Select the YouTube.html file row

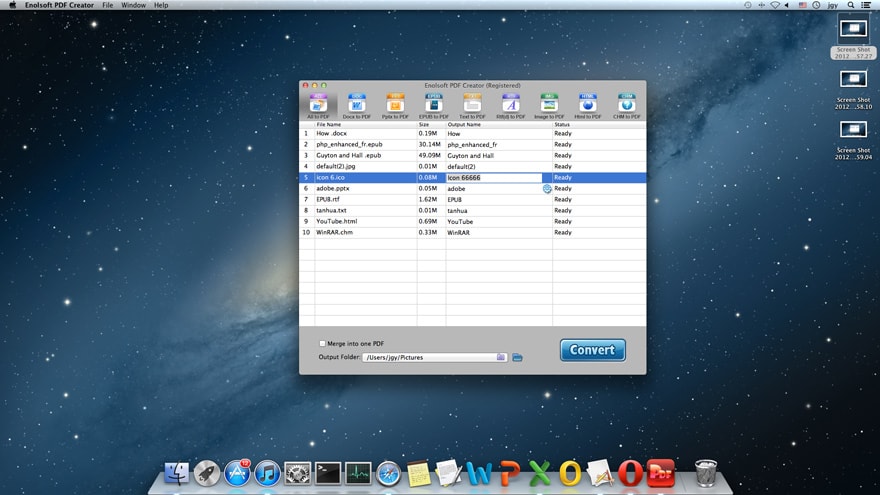click(x=473, y=221)
